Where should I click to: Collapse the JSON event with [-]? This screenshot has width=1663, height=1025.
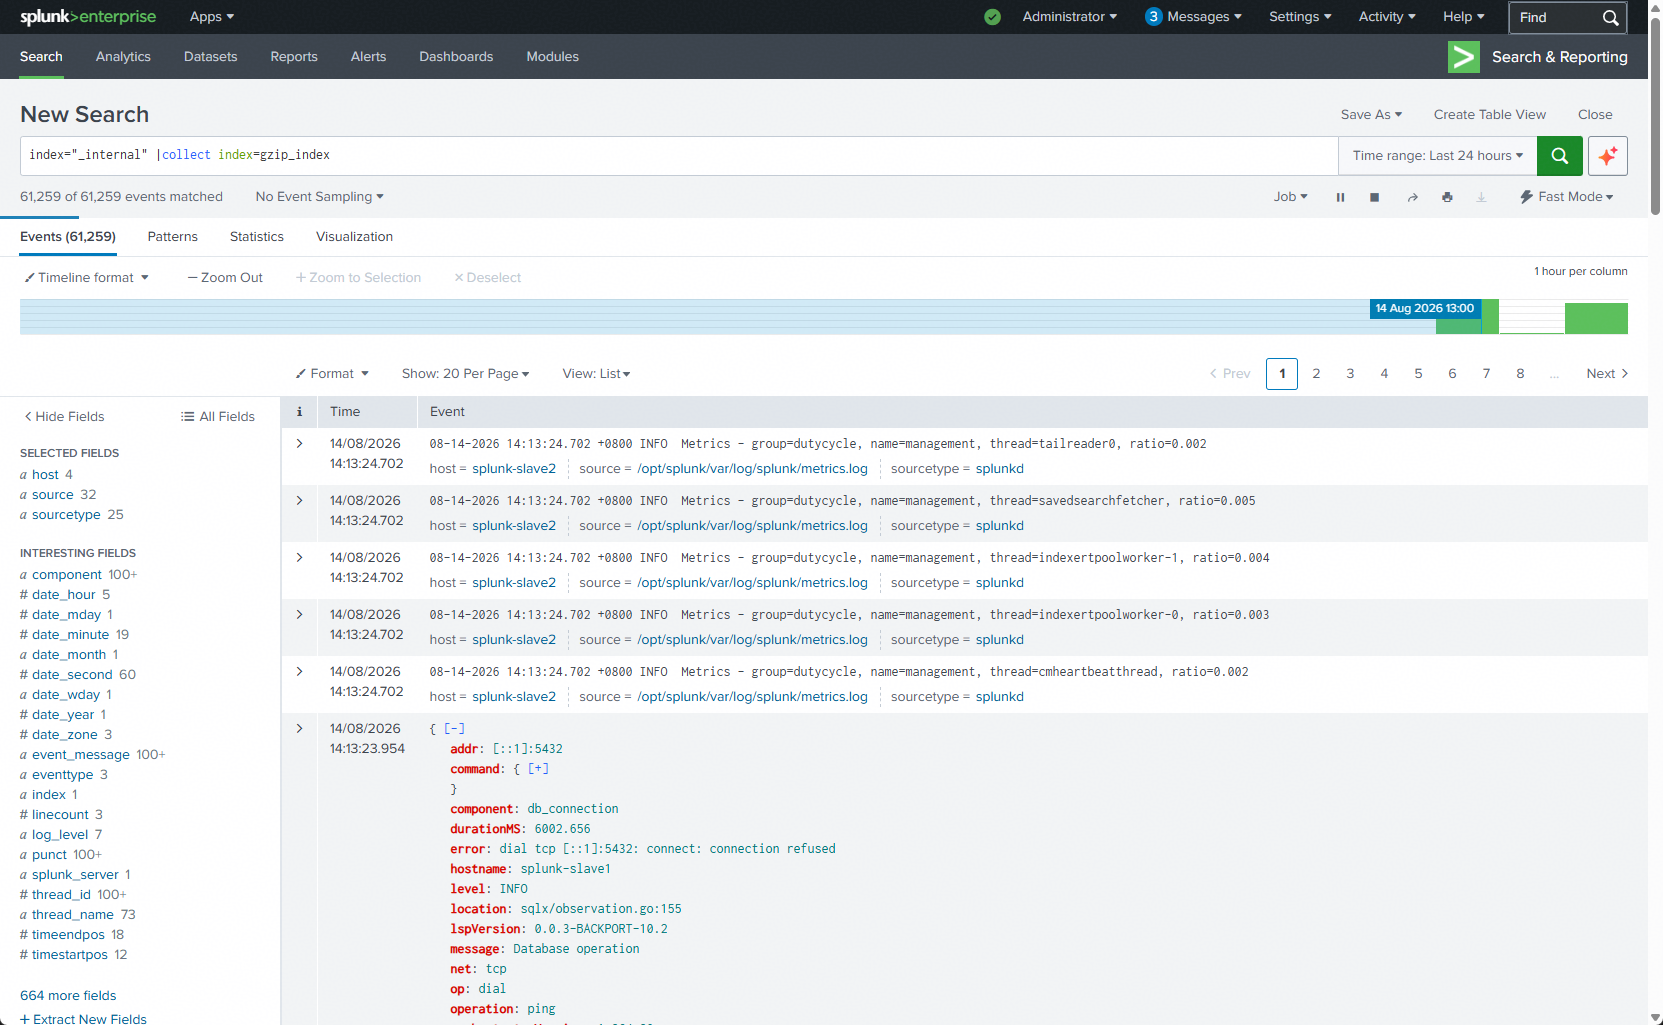click(x=454, y=729)
